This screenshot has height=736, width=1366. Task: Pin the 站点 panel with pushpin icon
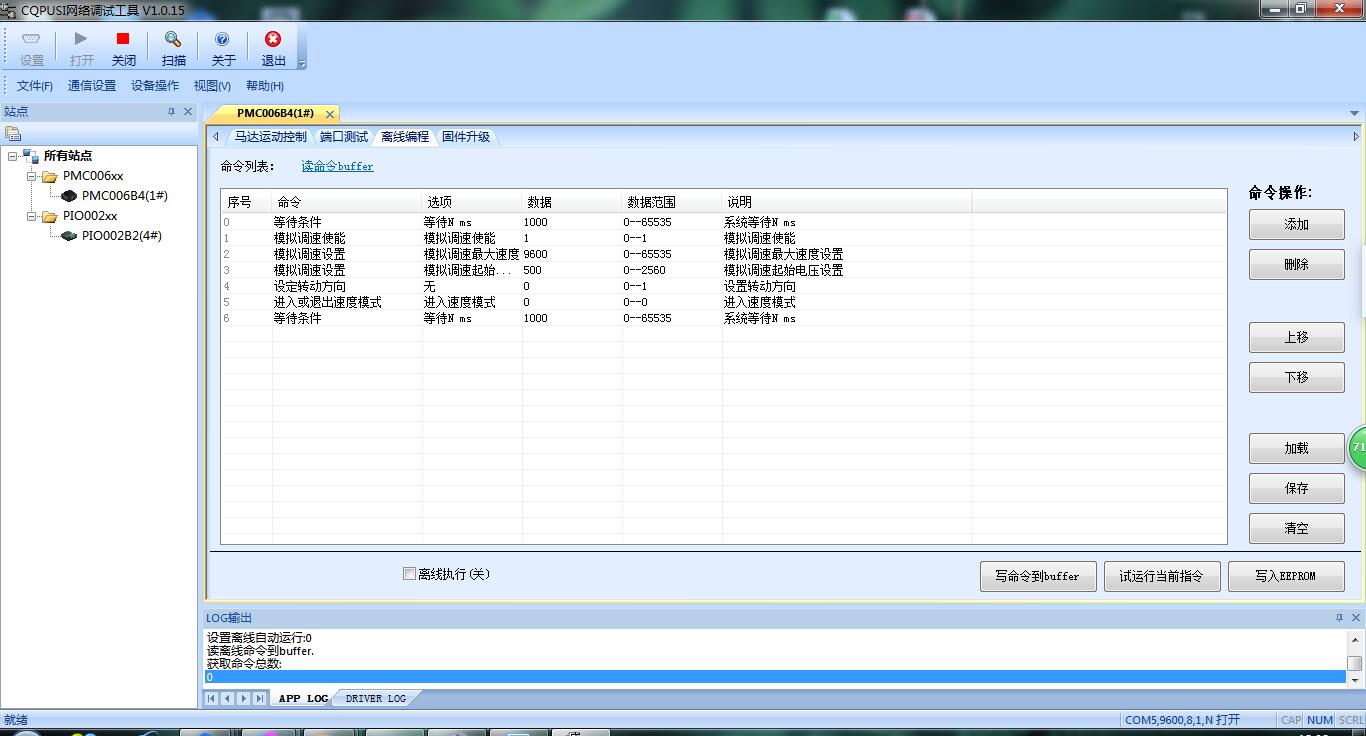[x=171, y=112]
